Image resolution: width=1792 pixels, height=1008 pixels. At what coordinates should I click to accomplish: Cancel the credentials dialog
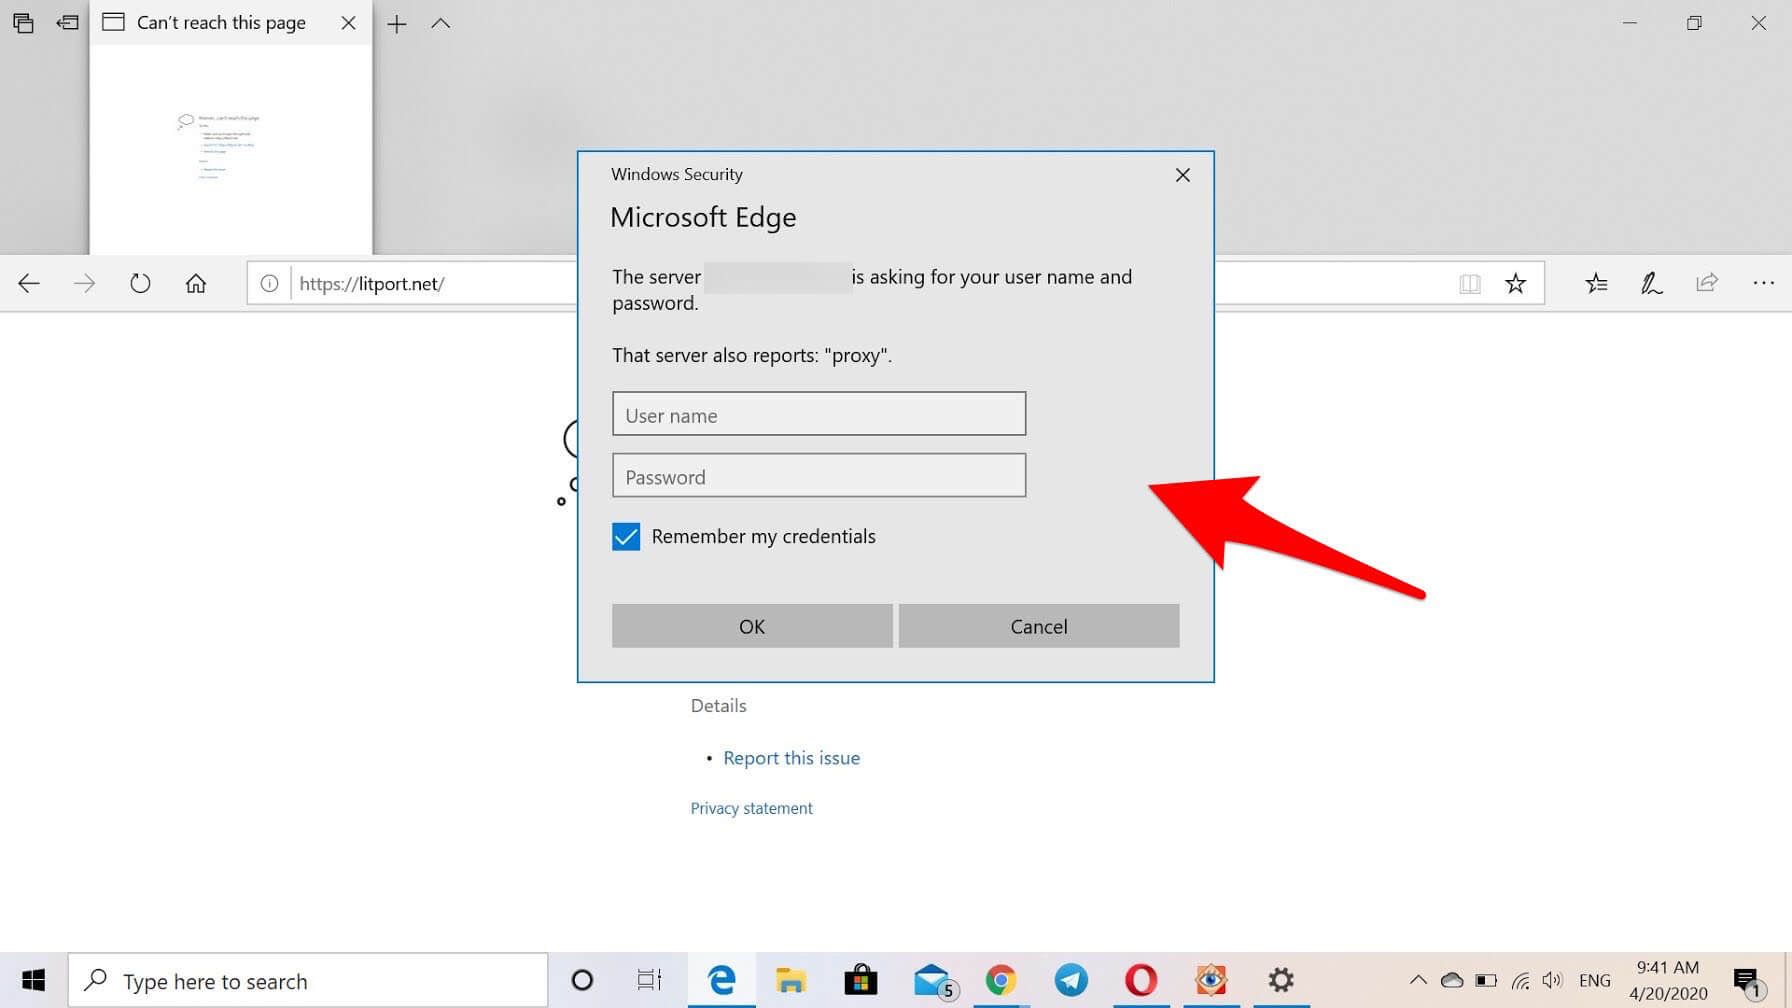[1039, 626]
